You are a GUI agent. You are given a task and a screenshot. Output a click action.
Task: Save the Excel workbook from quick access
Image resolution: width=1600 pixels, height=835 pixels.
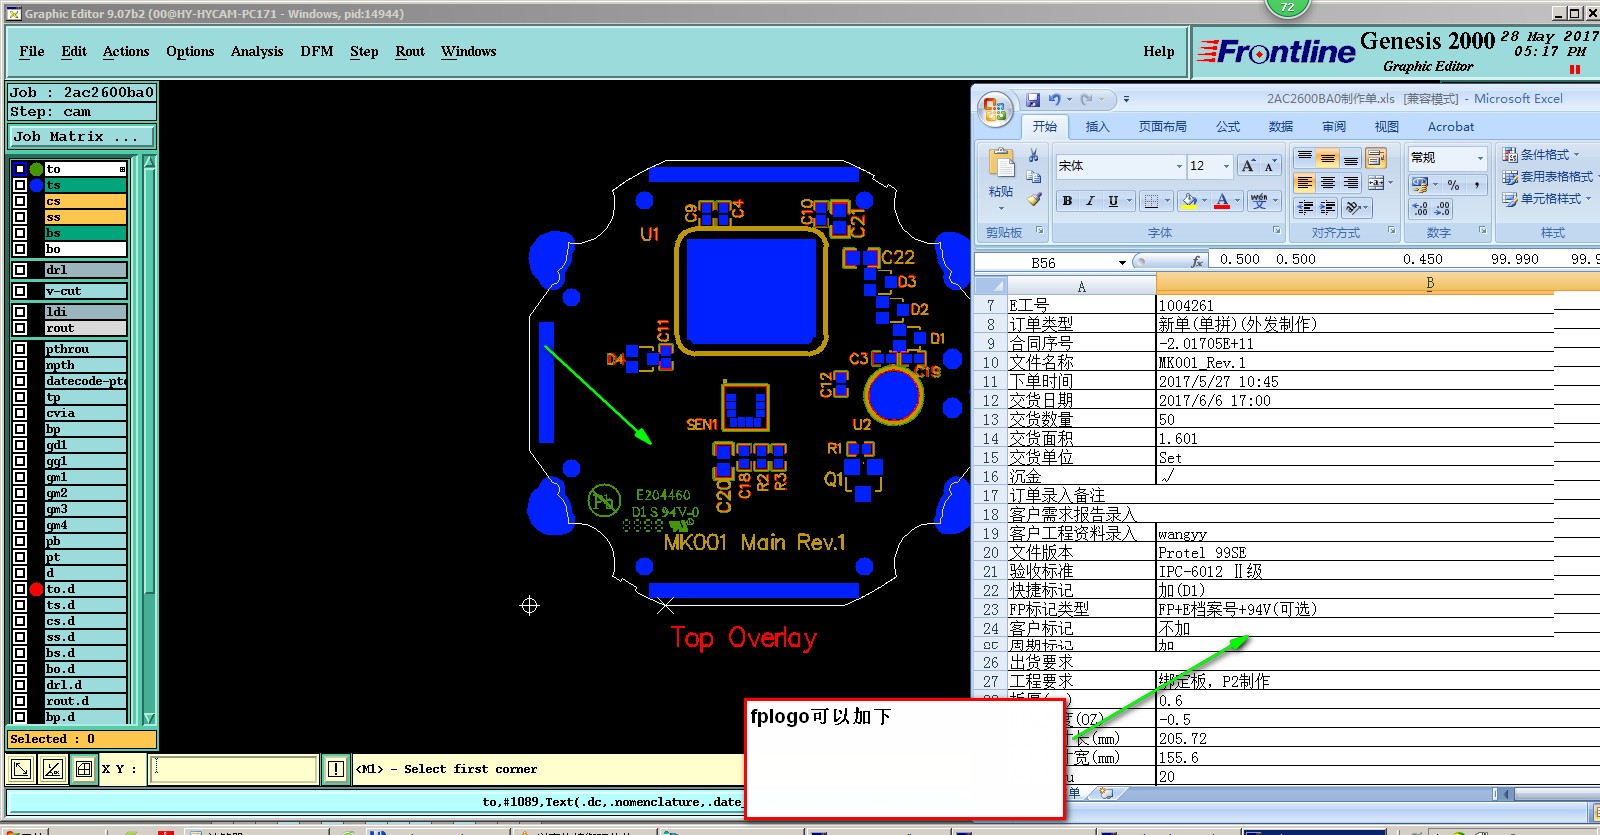(x=1033, y=99)
